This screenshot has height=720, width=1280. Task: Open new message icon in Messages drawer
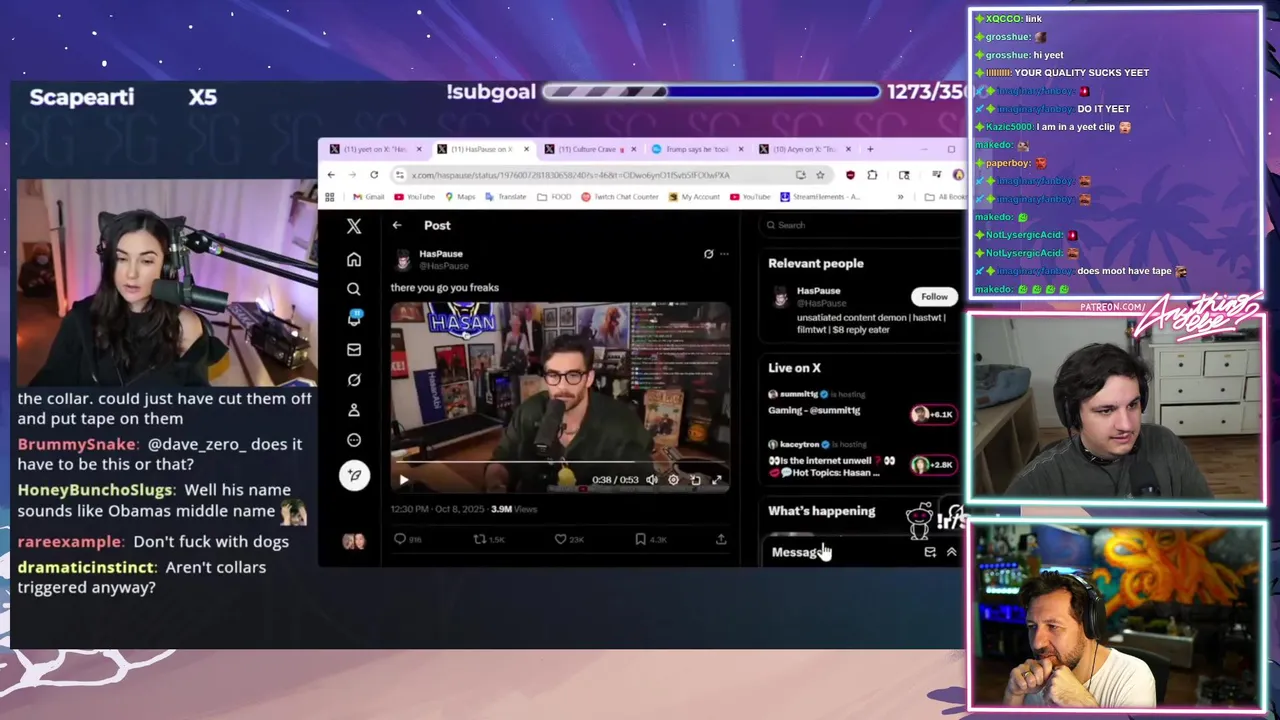coord(930,552)
